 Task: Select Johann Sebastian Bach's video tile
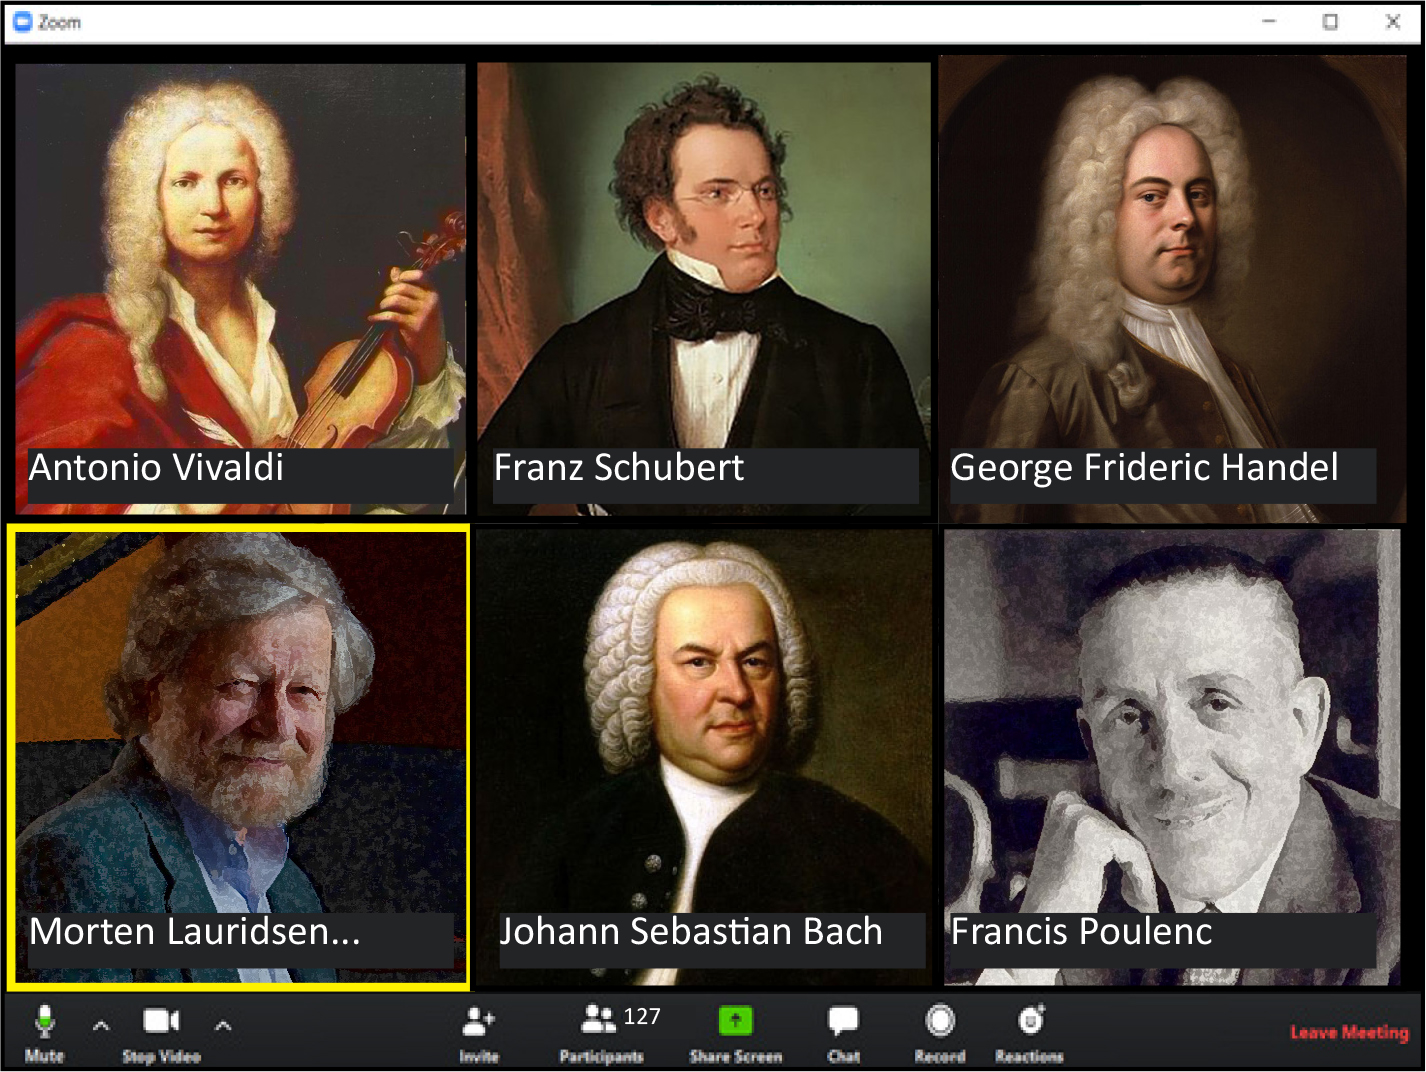point(704,757)
